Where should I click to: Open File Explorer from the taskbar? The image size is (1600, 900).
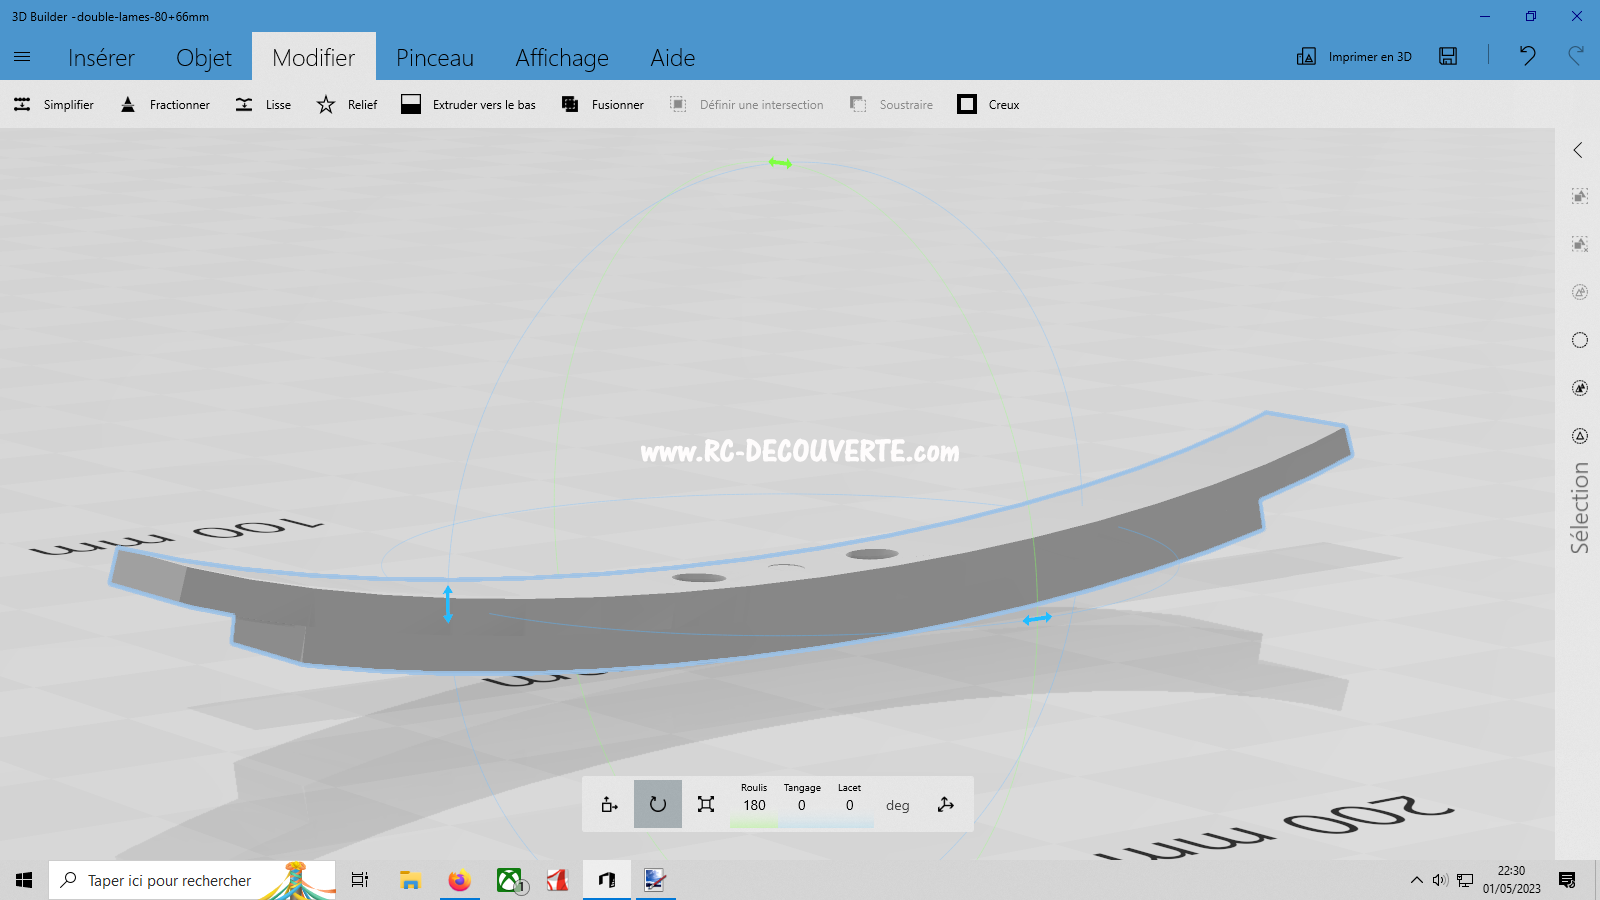(x=410, y=880)
